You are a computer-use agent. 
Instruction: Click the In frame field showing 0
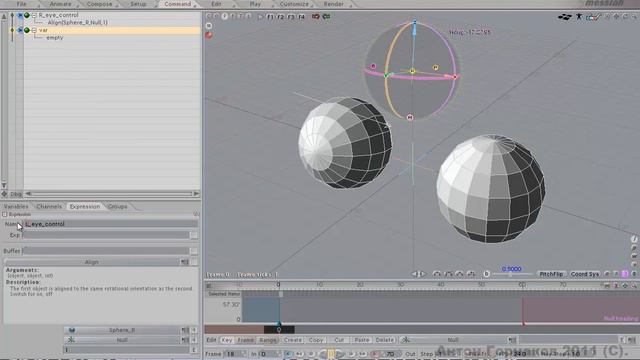[x=269, y=354]
